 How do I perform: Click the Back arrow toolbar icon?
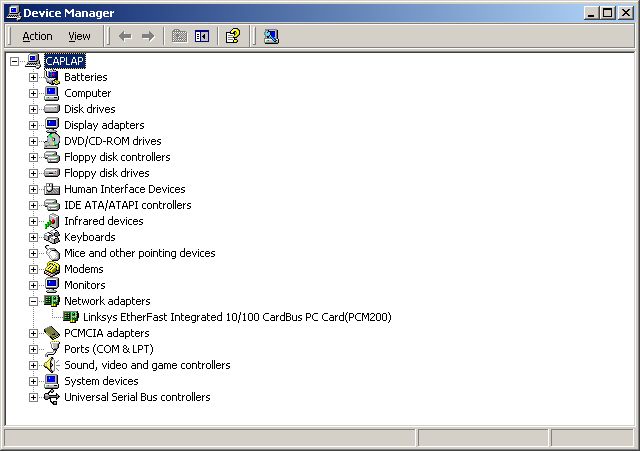click(125, 36)
